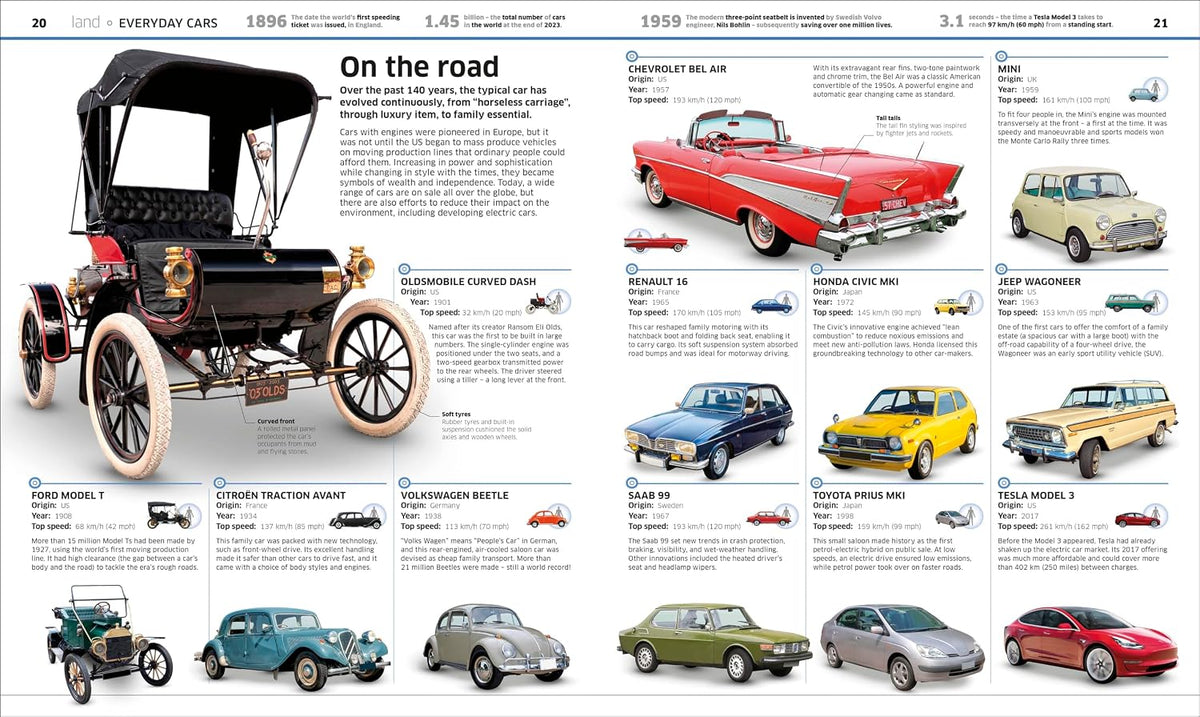
Task: Click Tesla "Top speed: 261 km/h (162 mph)" line
Action: [1053, 525]
